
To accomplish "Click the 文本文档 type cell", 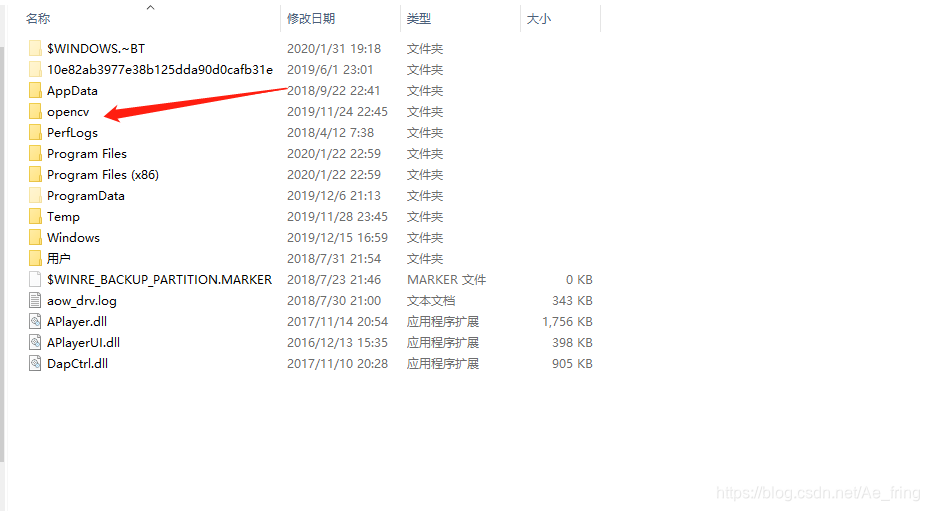I will pos(431,301).
